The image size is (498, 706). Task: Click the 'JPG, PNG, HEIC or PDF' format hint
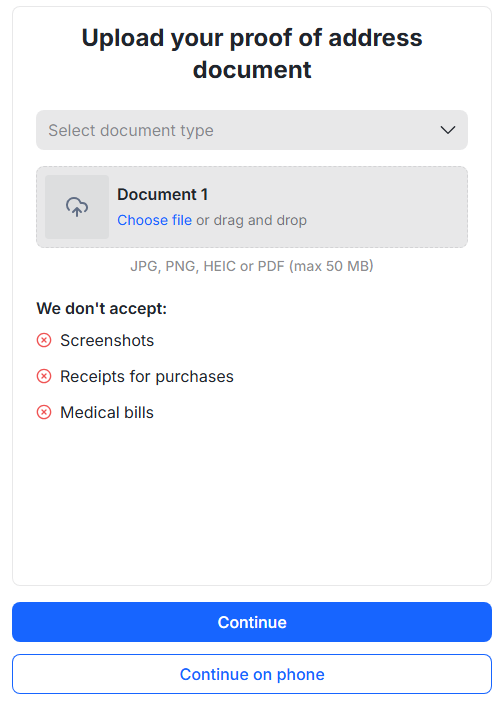(207, 266)
